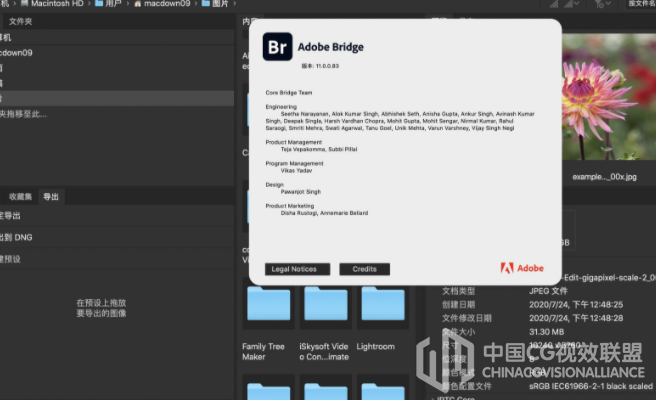The height and width of the screenshot is (400, 656).
Task: Switch to the 收藏集 tab
Action: click(20, 197)
